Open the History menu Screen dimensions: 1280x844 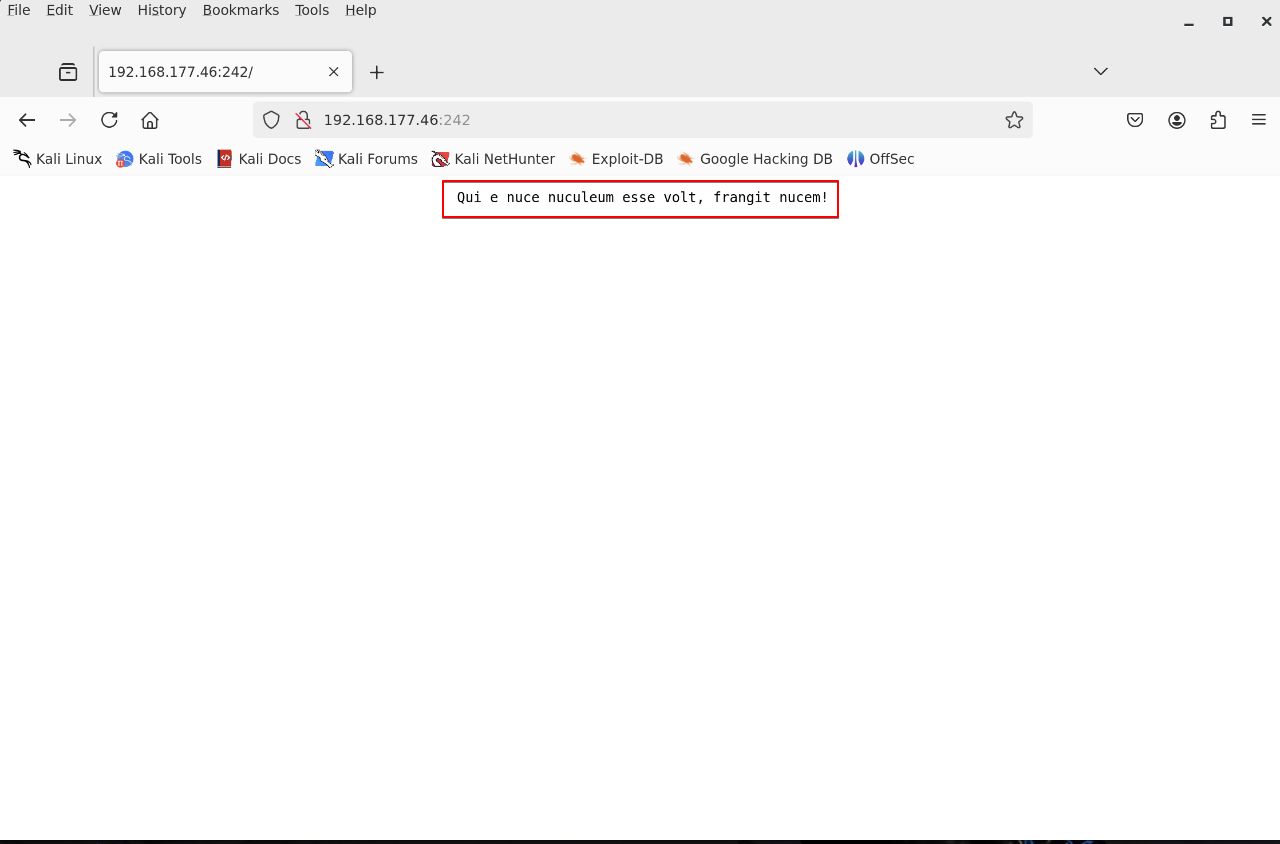point(162,10)
